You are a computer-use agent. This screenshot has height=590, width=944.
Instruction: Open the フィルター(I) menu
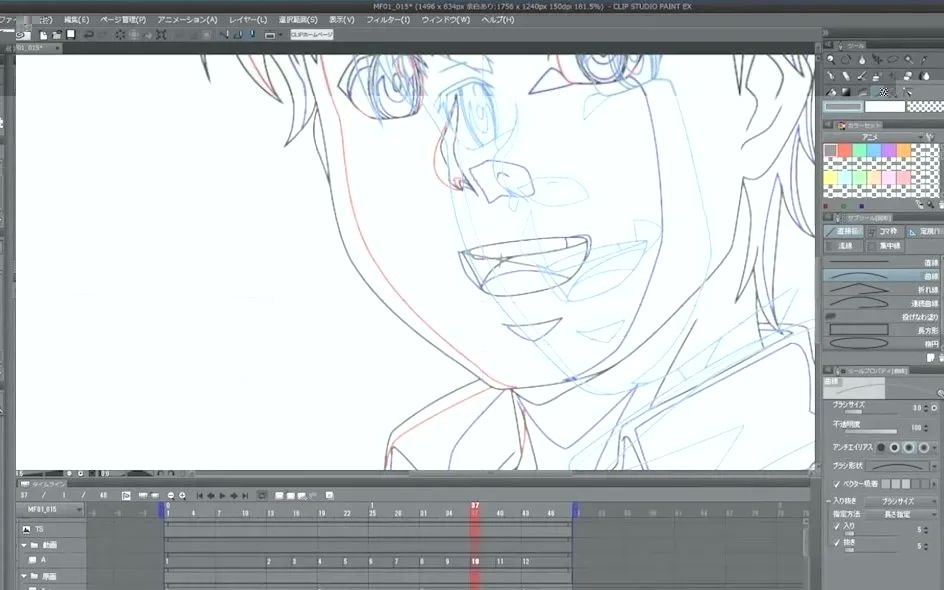(x=388, y=20)
